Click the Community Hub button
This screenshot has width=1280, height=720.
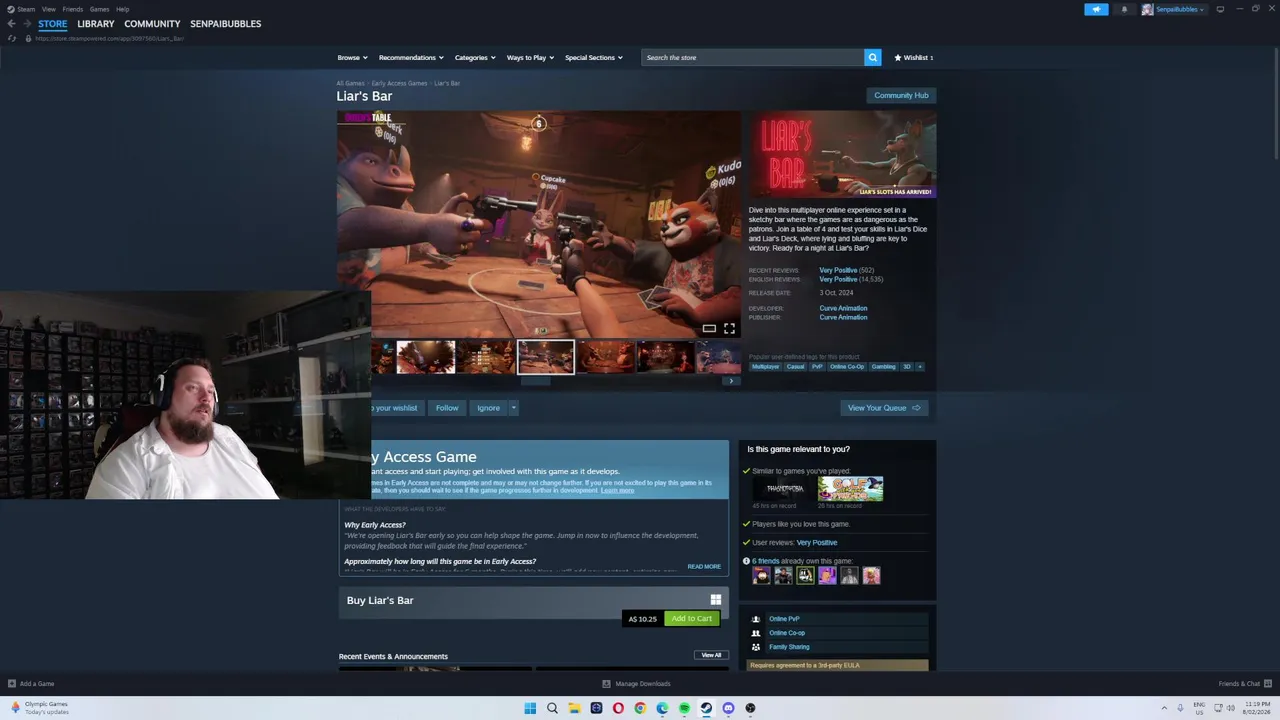[x=901, y=95]
